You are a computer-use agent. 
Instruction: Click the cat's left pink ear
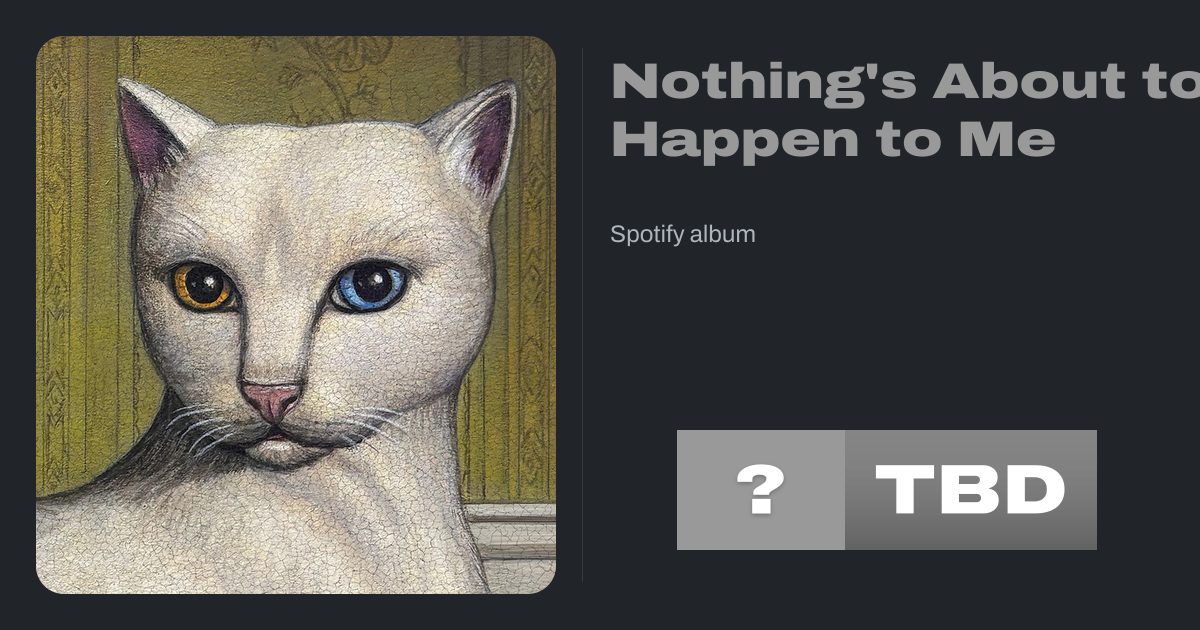tap(150, 133)
